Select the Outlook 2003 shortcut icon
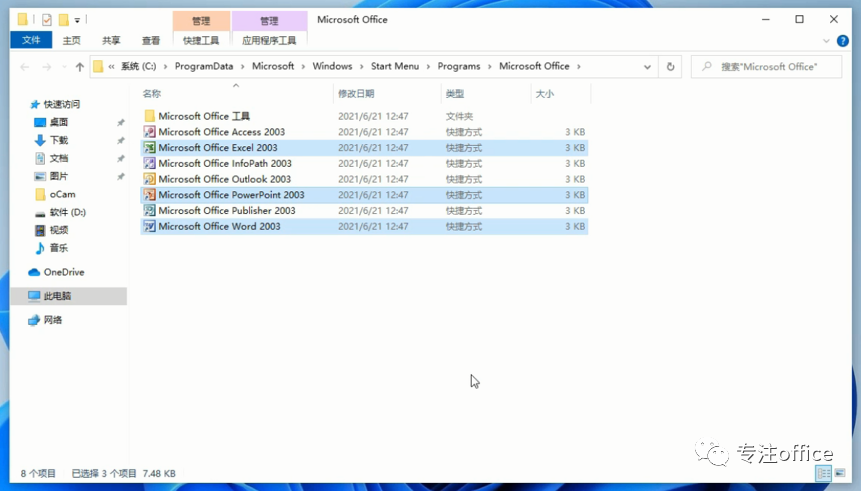This screenshot has height=491, width=861. tap(149, 179)
